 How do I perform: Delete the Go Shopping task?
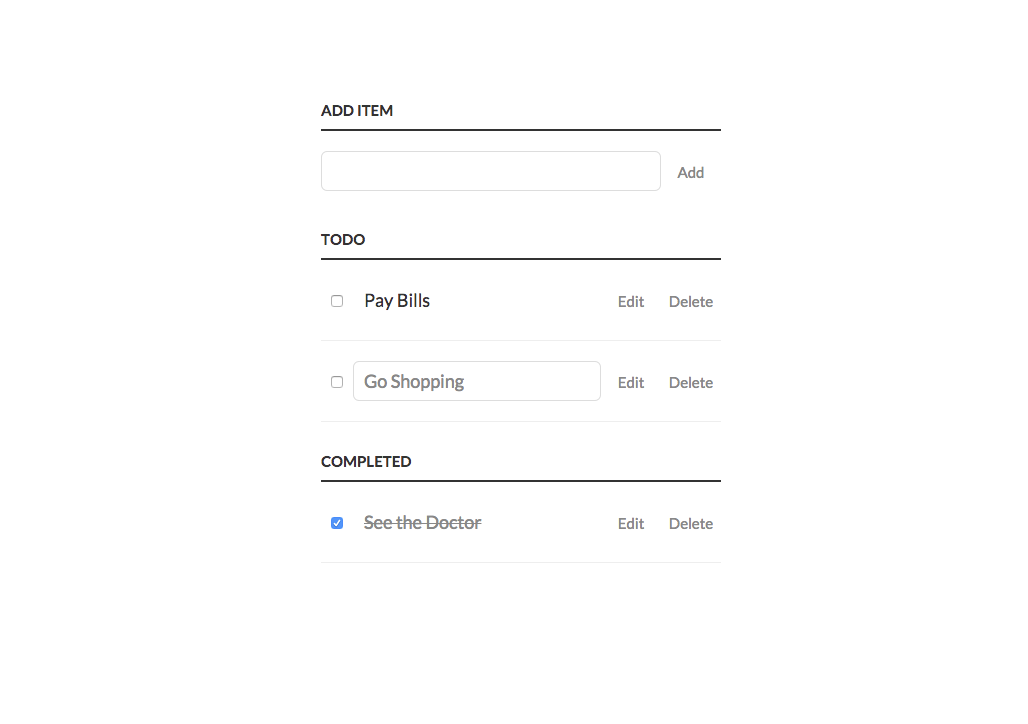pos(691,383)
